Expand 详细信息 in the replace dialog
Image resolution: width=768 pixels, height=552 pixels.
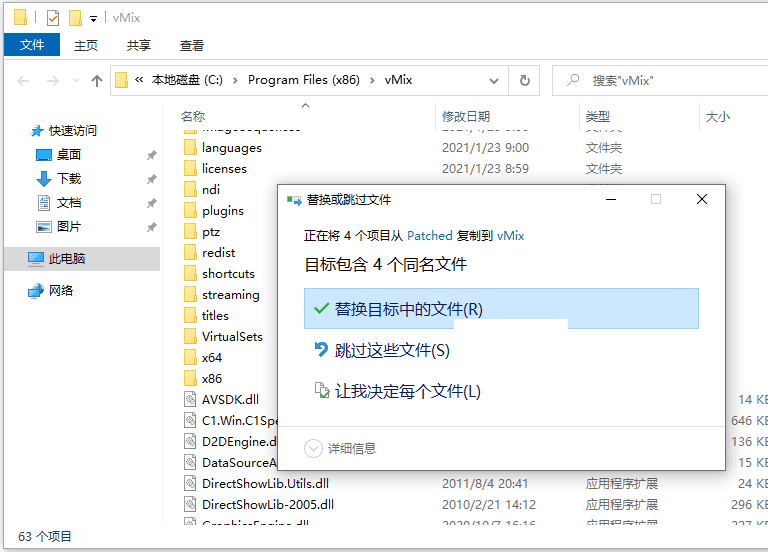click(x=340, y=449)
